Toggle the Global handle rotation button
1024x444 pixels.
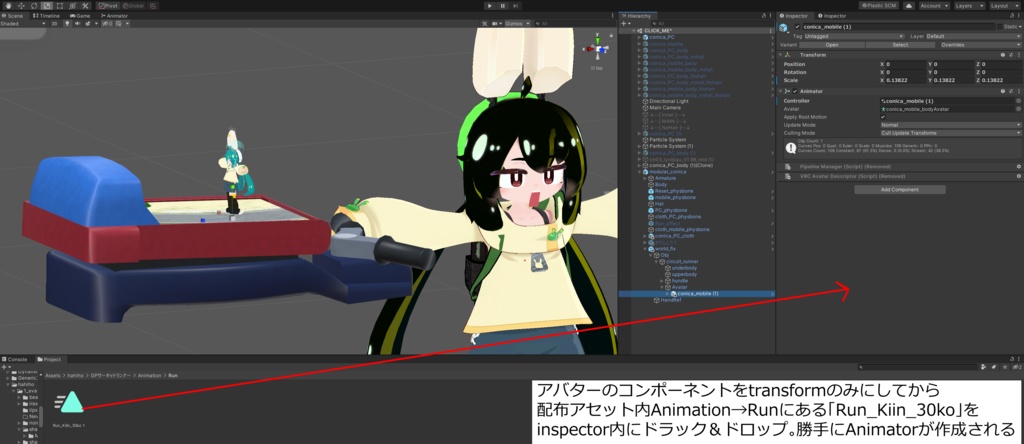tap(133, 5)
